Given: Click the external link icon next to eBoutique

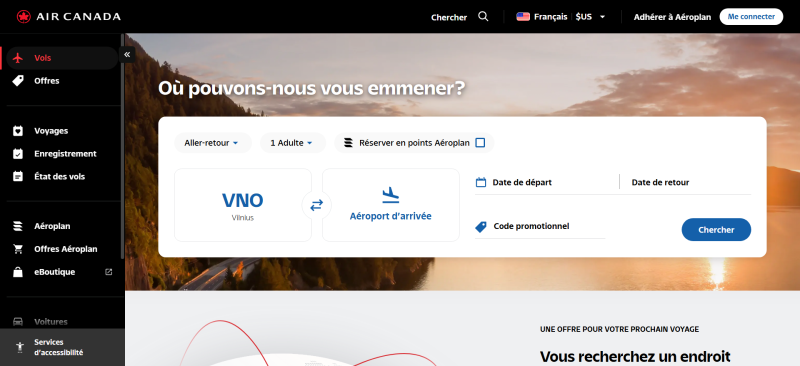Looking at the screenshot, I should pyautogui.click(x=108, y=272).
